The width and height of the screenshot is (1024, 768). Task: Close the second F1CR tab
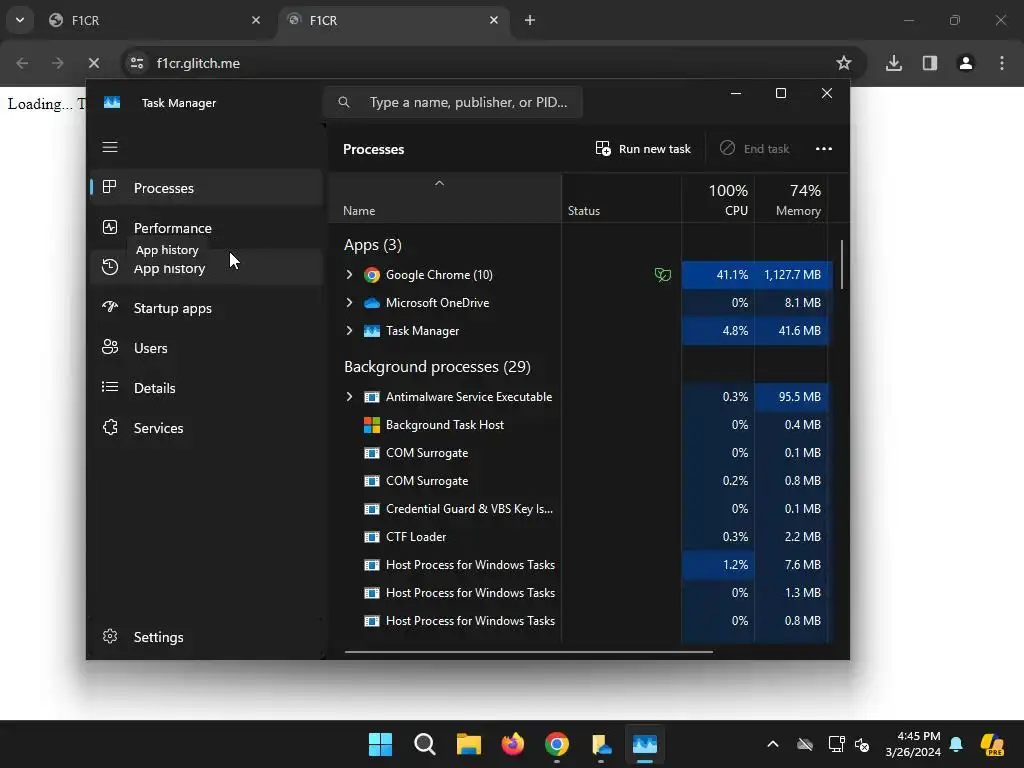[494, 20]
